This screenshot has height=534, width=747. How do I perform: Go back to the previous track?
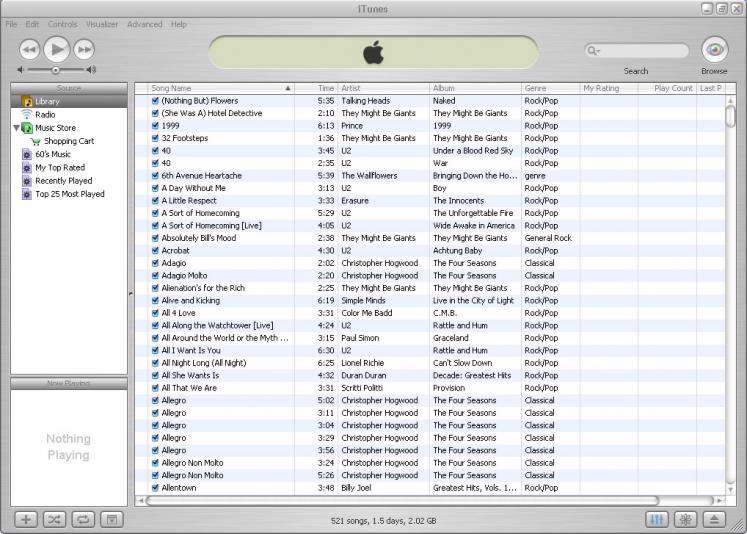[x=30, y=49]
